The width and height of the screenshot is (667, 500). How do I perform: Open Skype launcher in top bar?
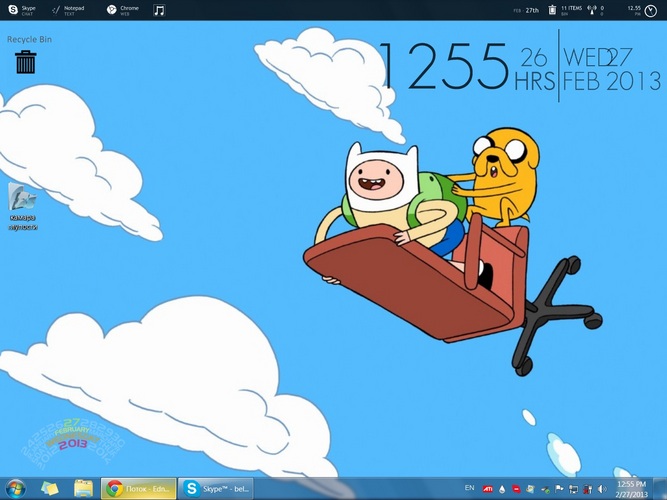tap(22, 10)
